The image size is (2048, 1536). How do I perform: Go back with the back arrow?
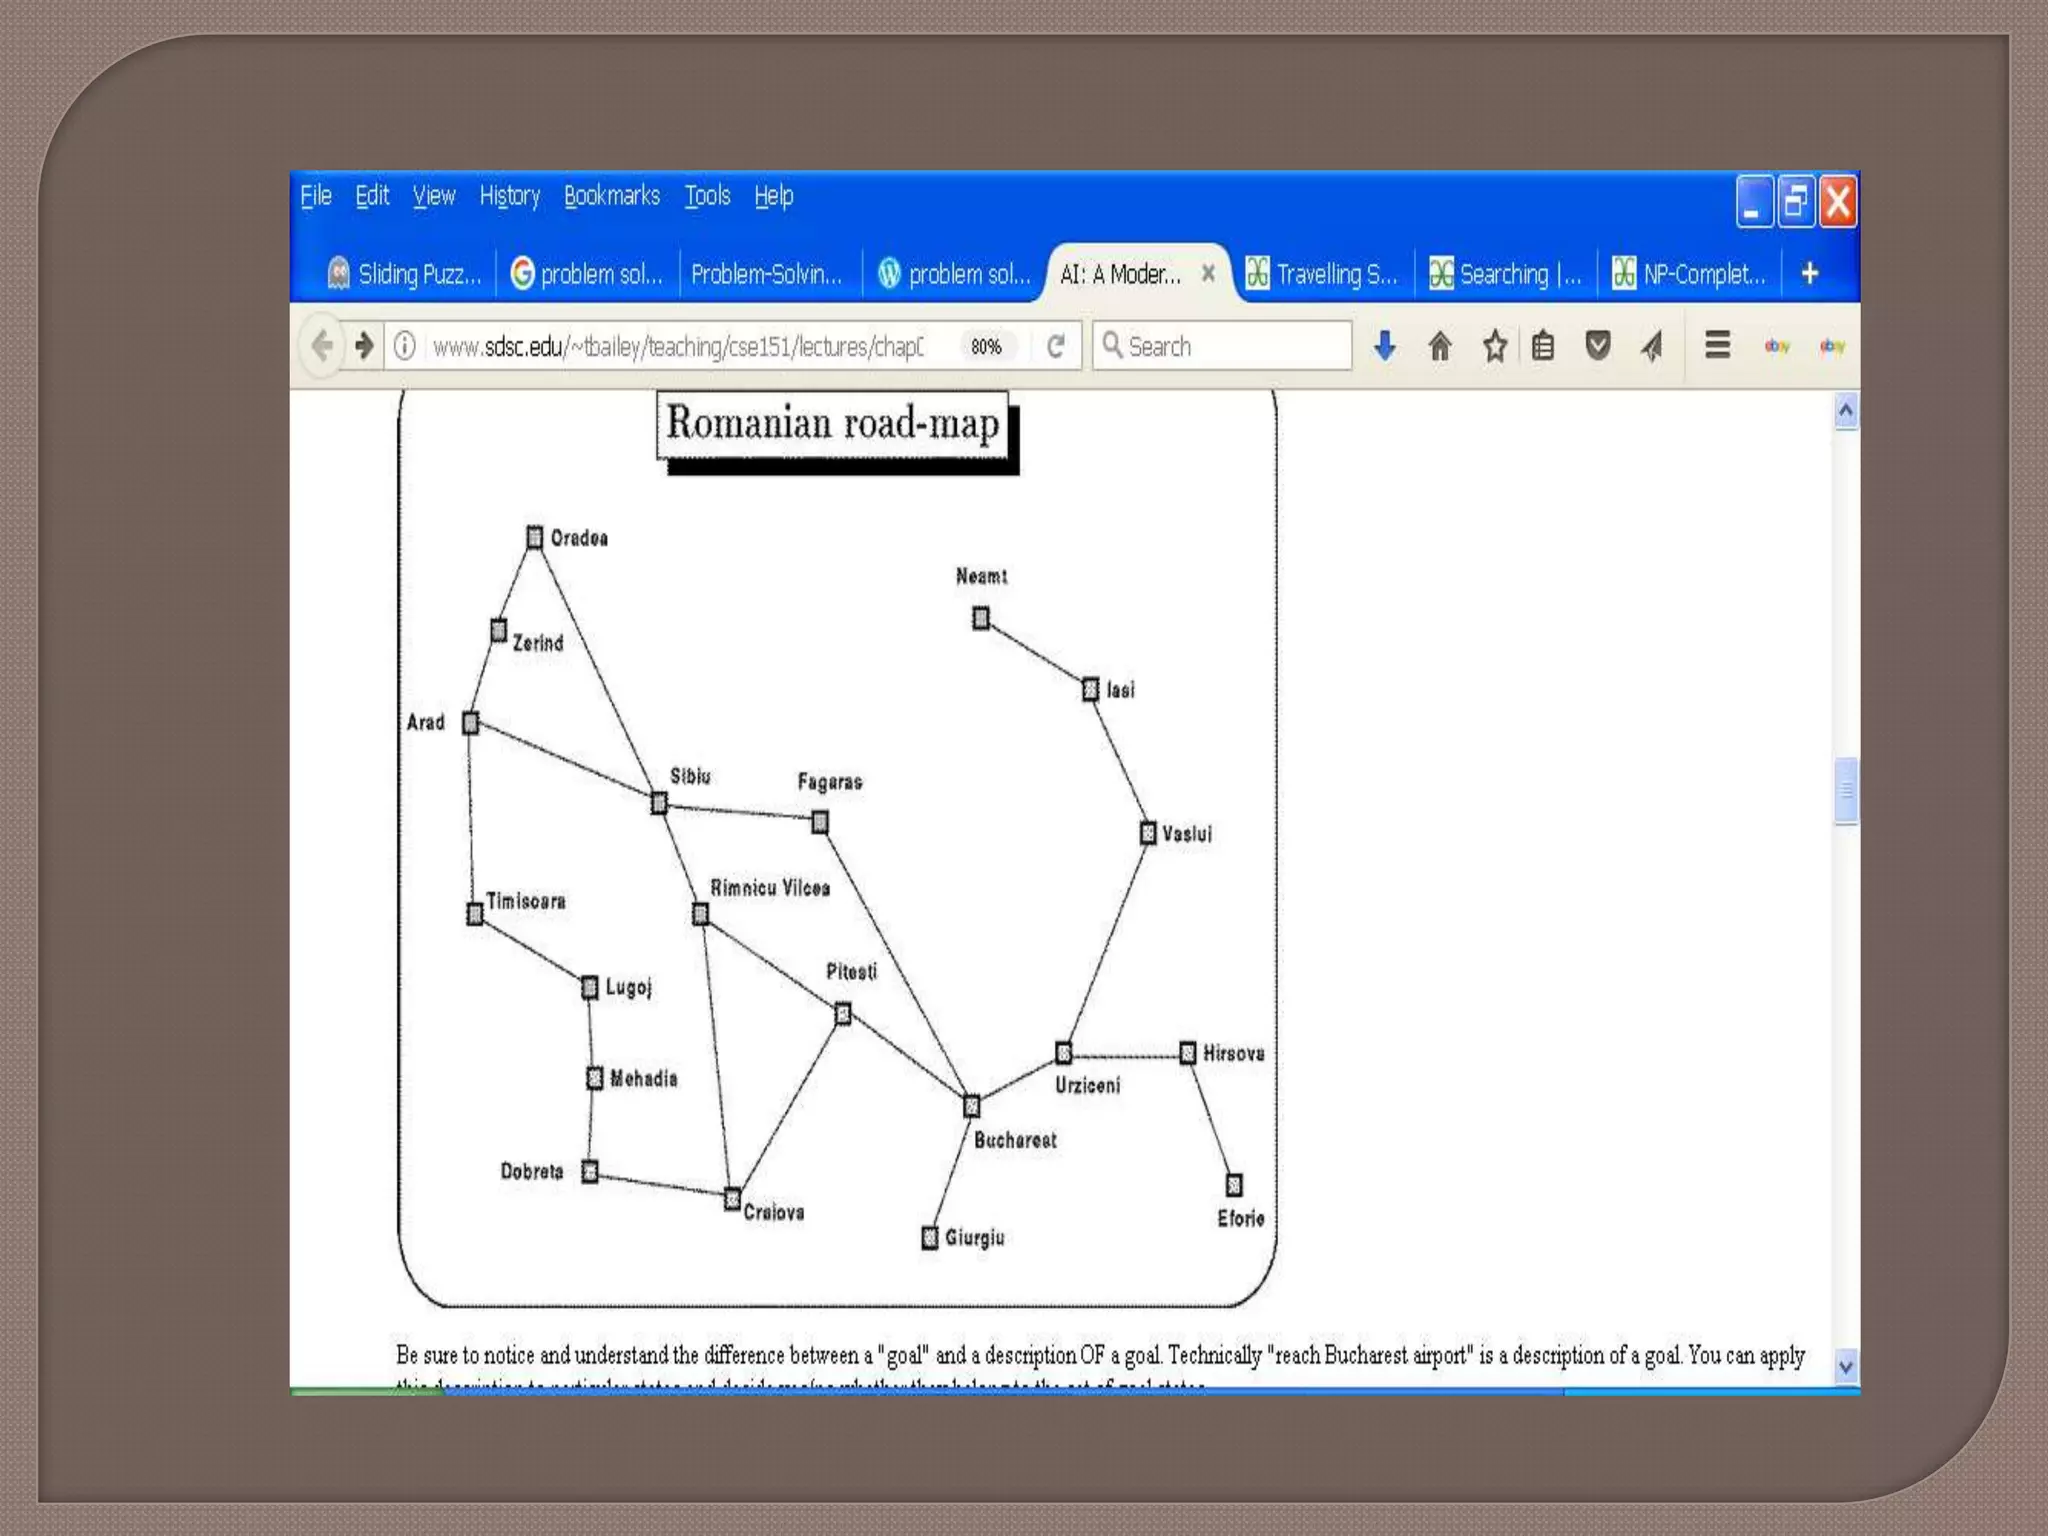(x=322, y=346)
